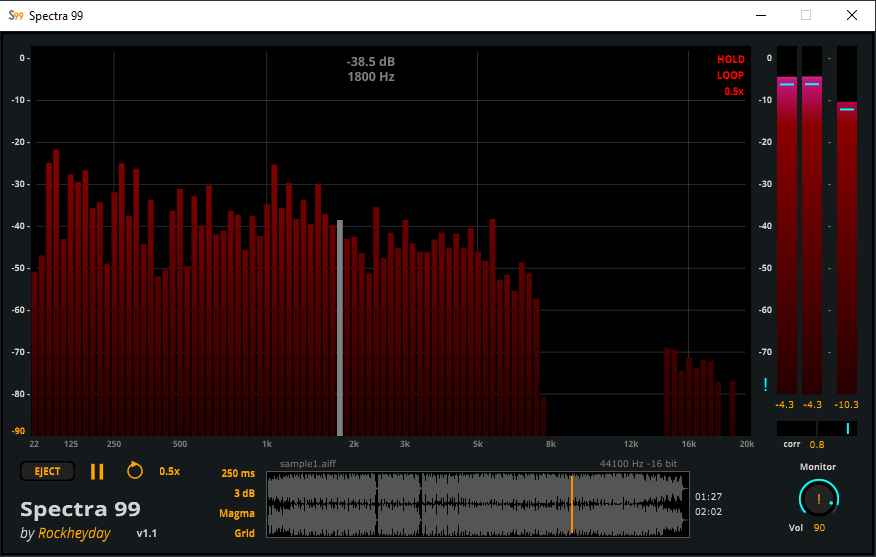Click the orange playhead in waveform
Image resolution: width=876 pixels, height=557 pixels.
pos(572,504)
